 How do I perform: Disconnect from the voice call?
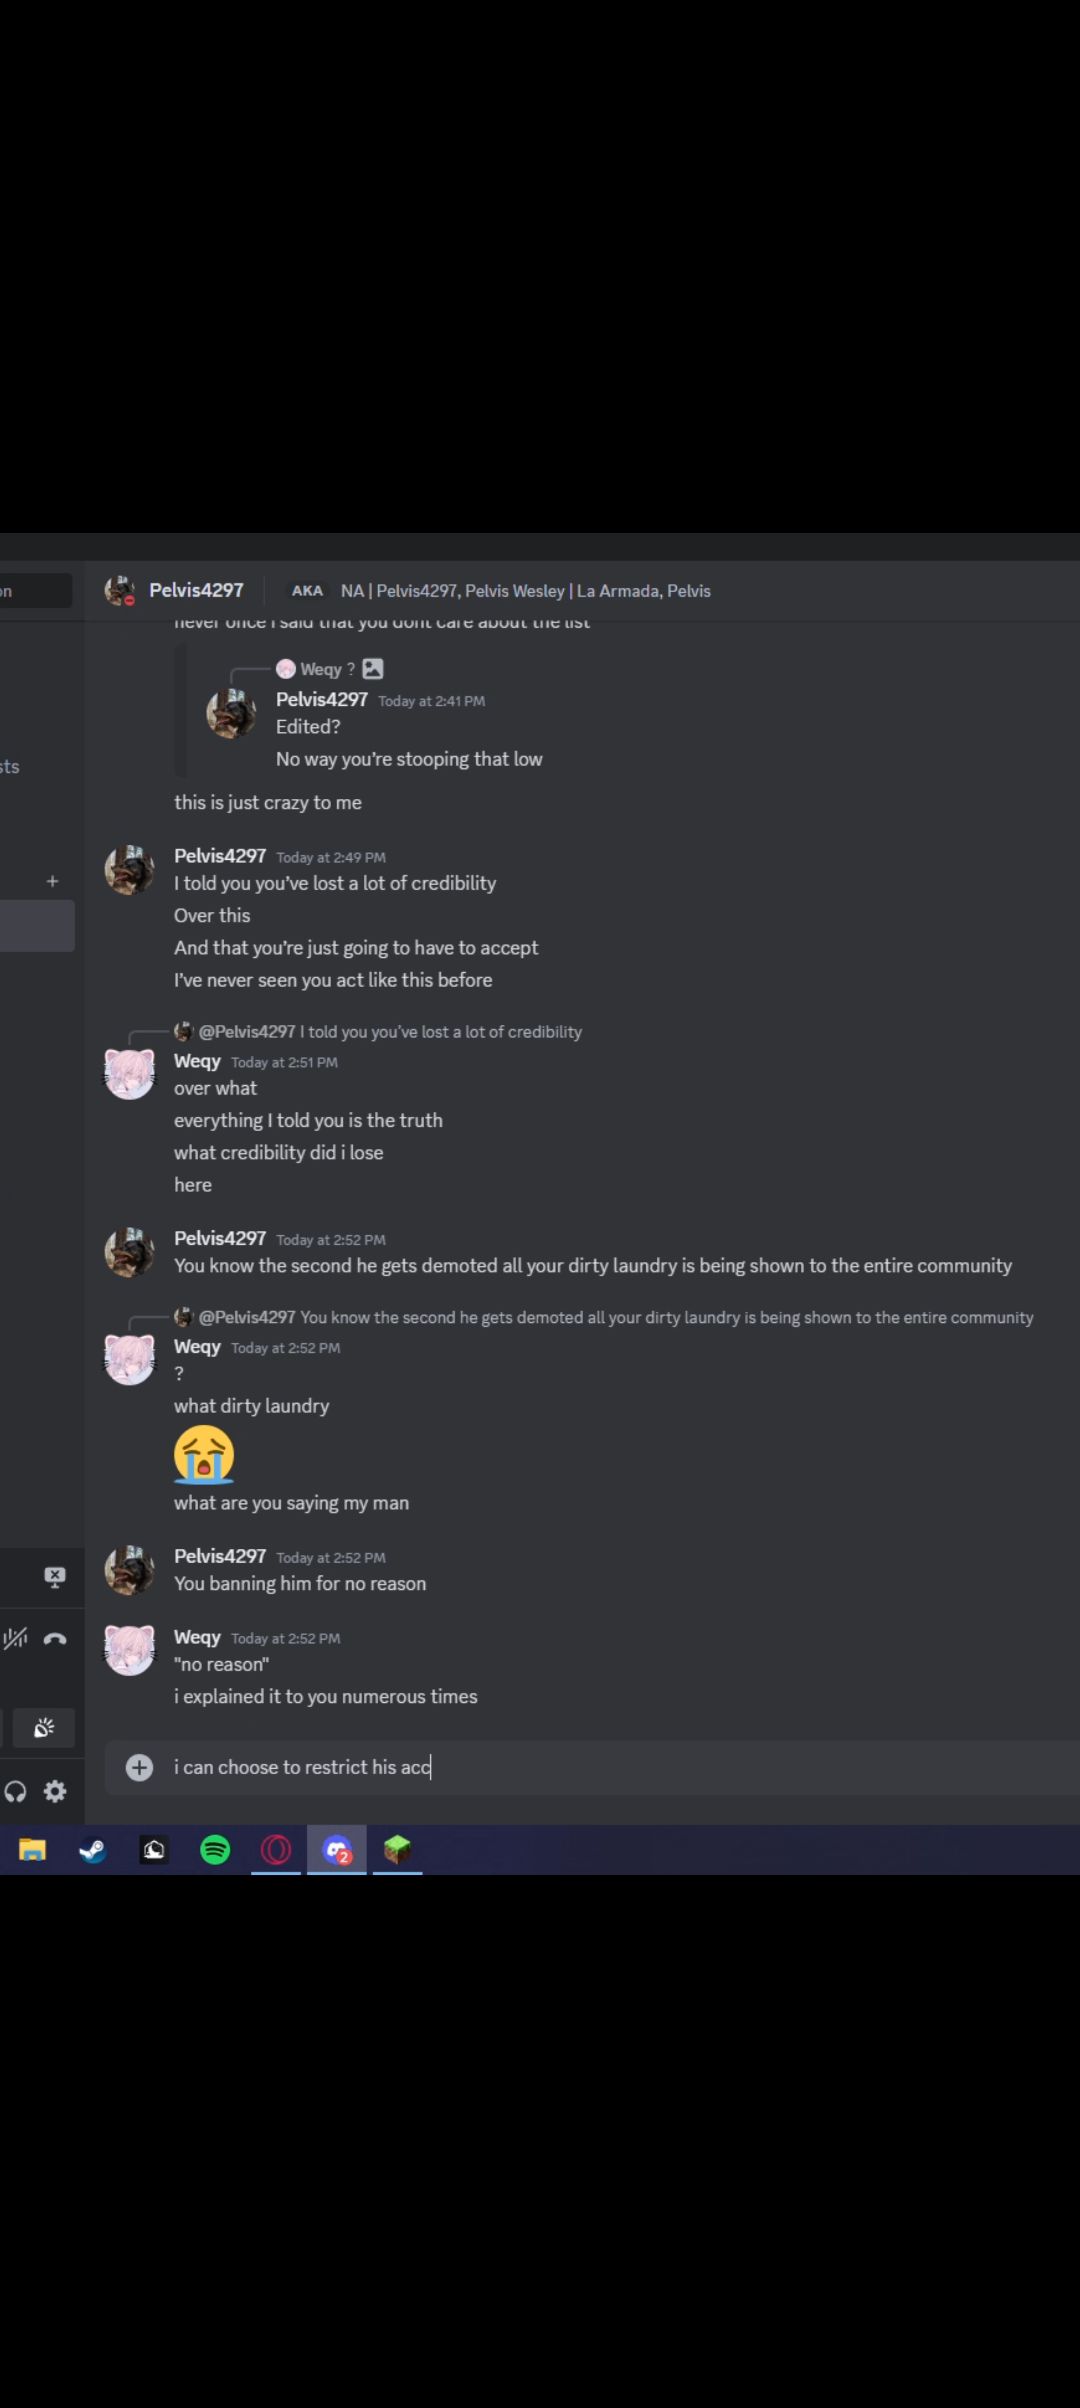55,1638
